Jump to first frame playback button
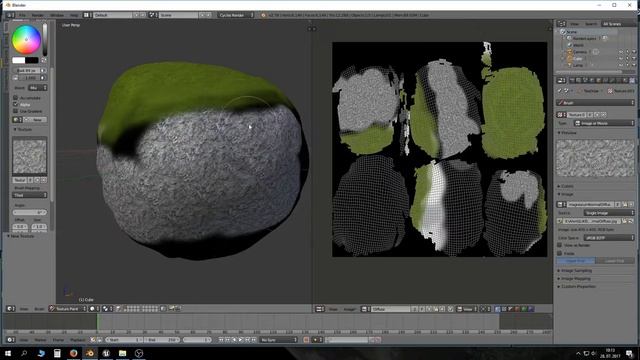The height and width of the screenshot is (360, 640). coord(221,340)
